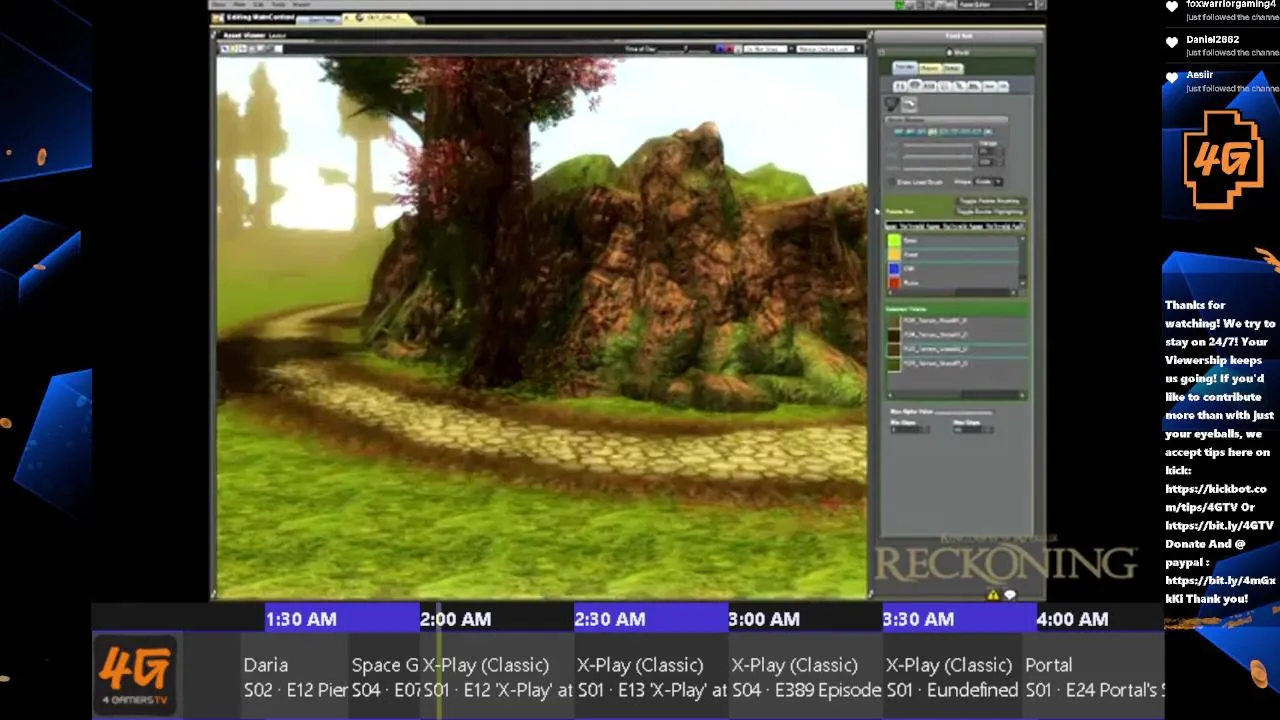1280x720 pixels.
Task: Click the 4 Gamers TV logo beside schedule
Action: click(135, 676)
